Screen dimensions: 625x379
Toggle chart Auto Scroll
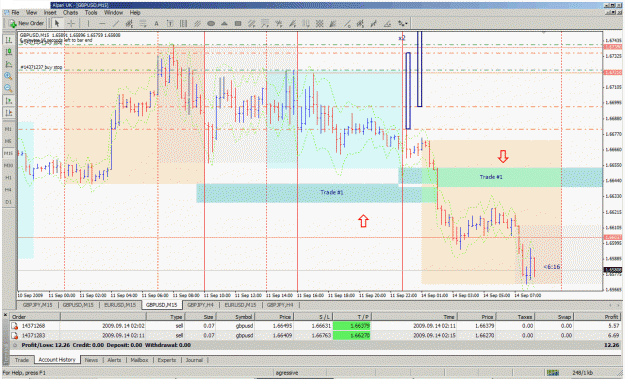coord(8,100)
